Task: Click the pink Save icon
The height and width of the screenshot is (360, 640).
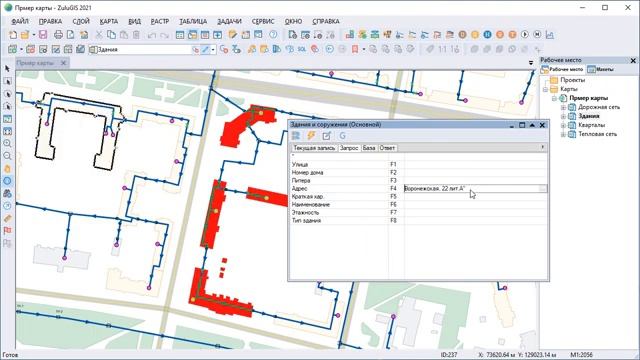Action: [43, 35]
